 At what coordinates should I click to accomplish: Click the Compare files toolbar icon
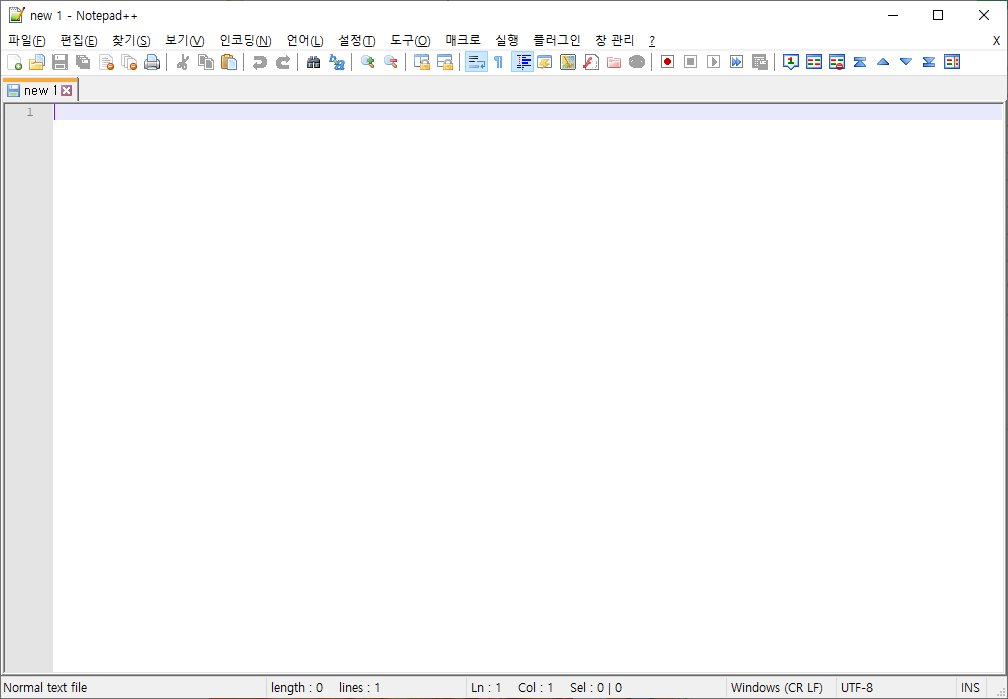pyautogui.click(x=814, y=62)
